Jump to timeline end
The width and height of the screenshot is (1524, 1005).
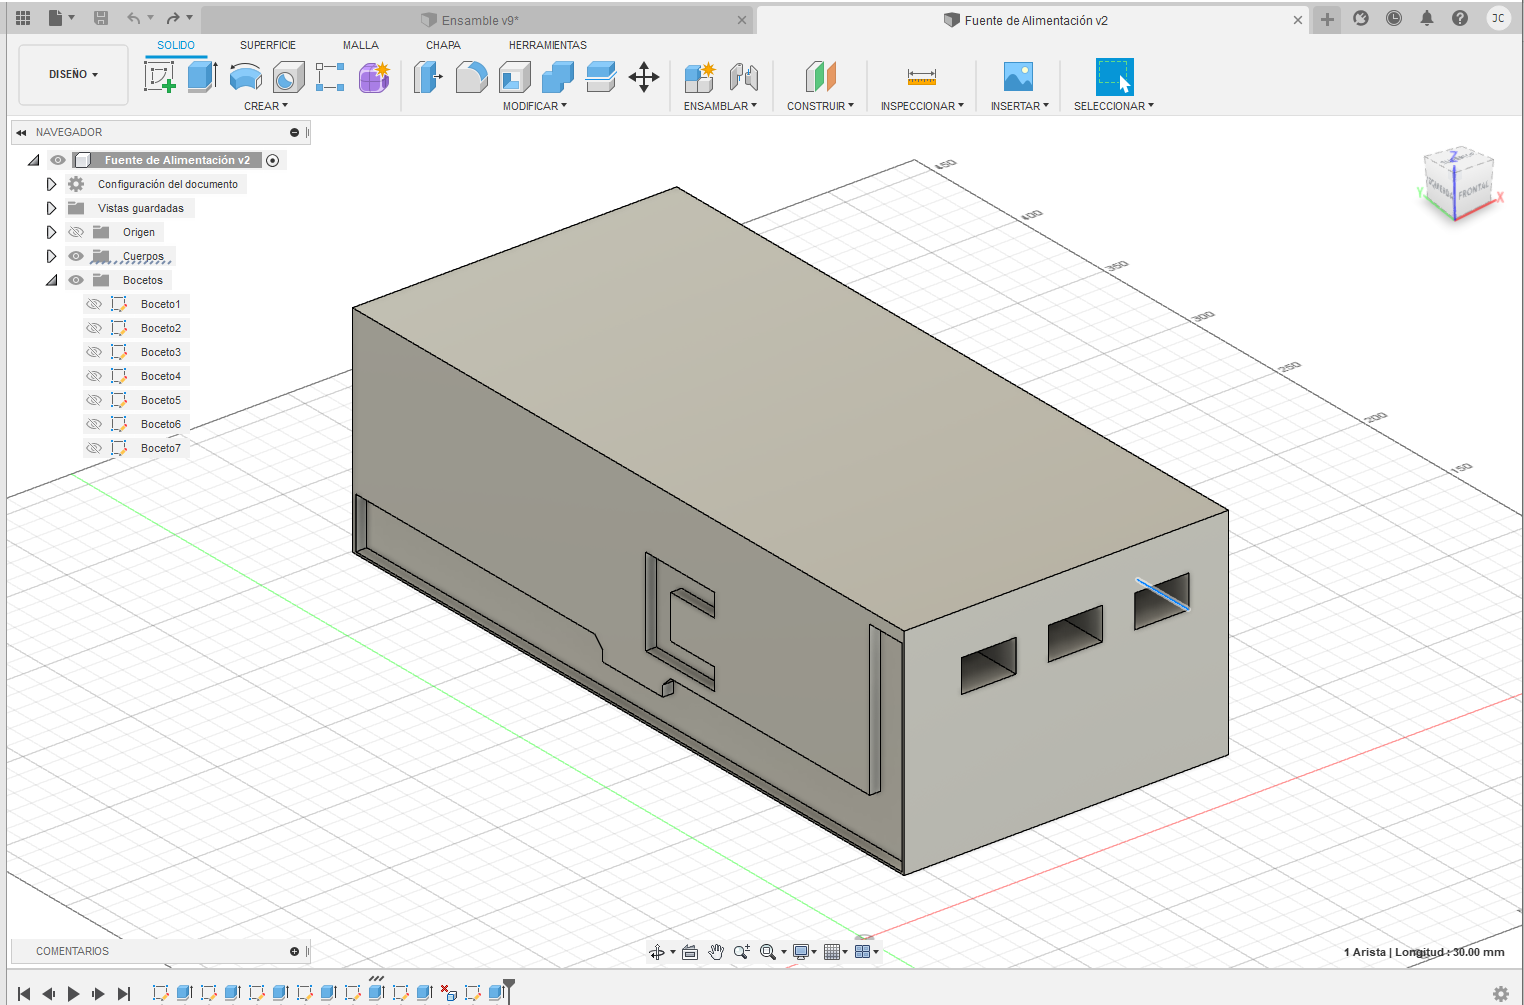(124, 994)
